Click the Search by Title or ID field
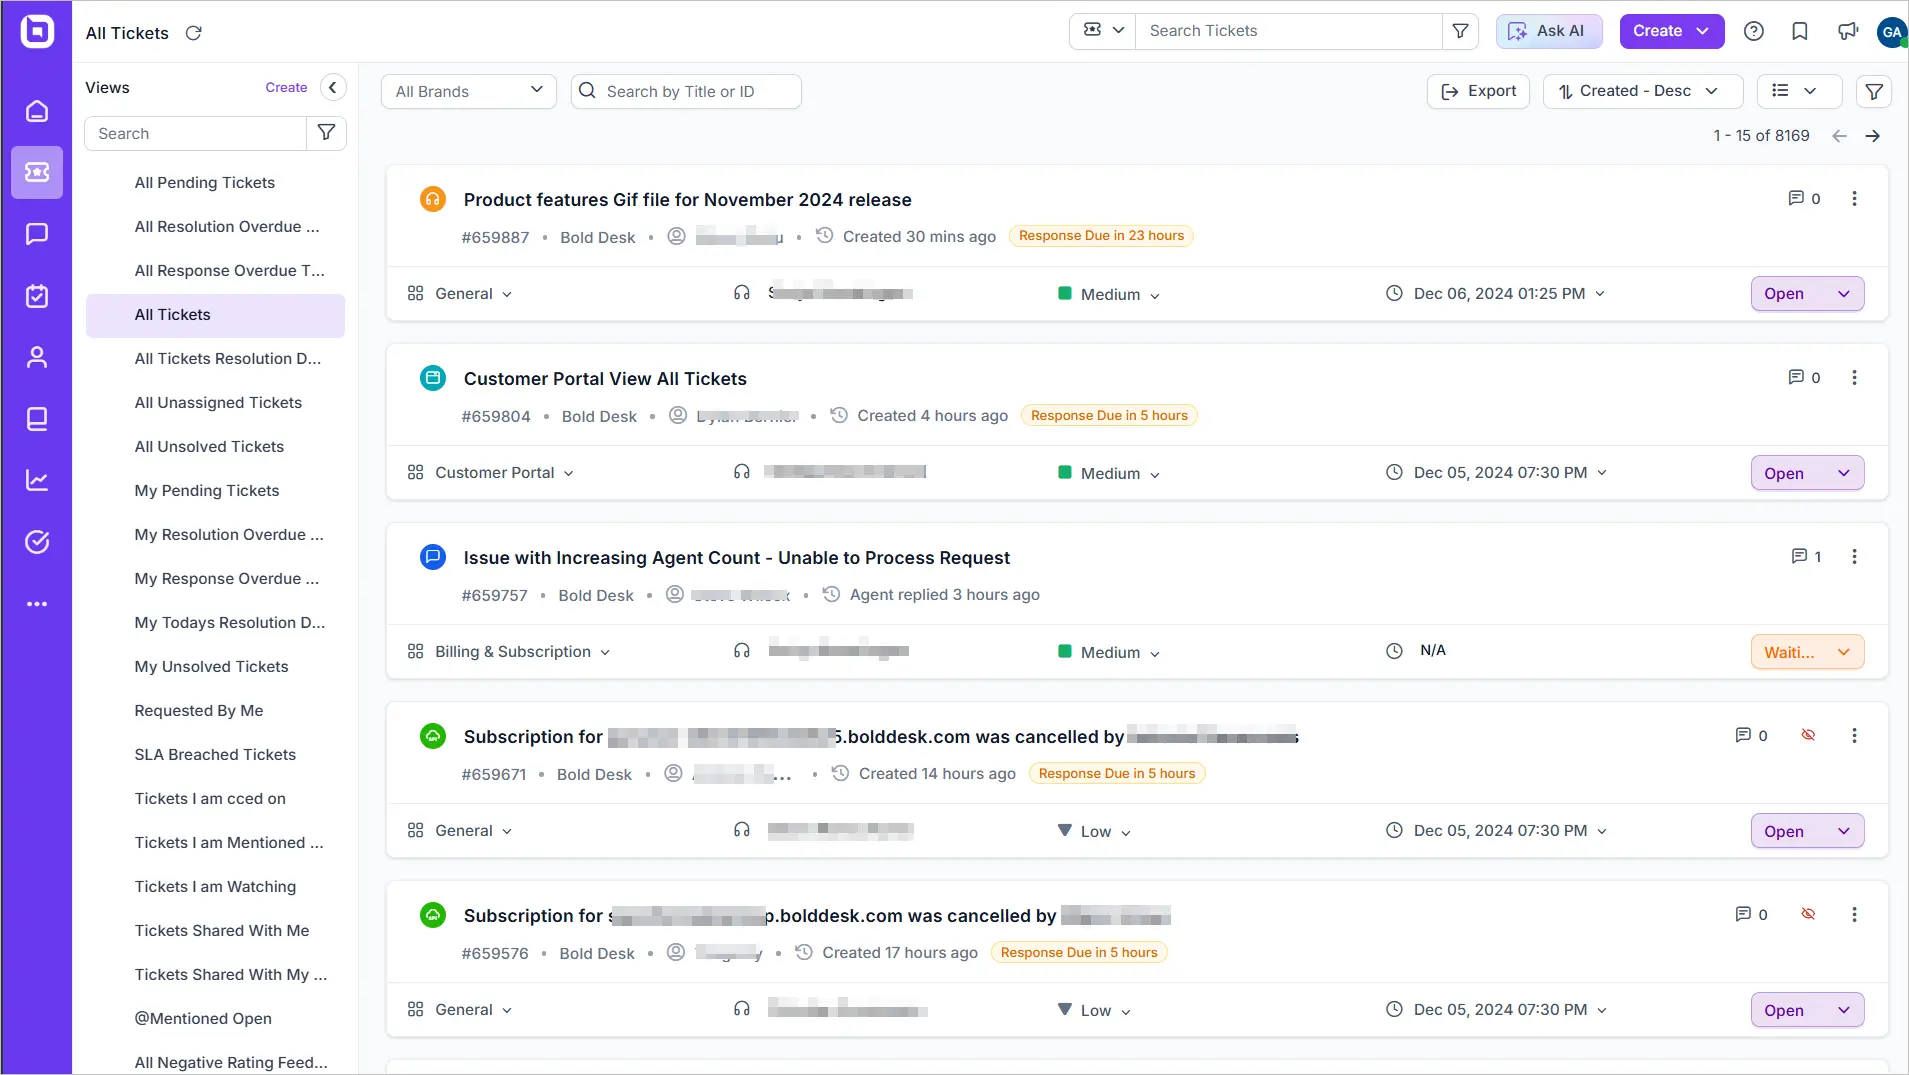1909x1075 pixels. 686,91
